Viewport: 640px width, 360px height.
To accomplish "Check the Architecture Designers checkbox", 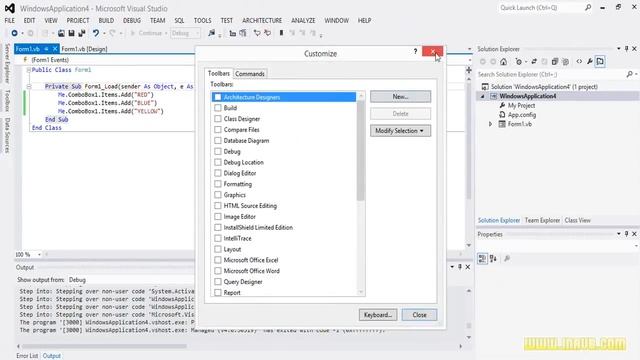I will click(218, 97).
